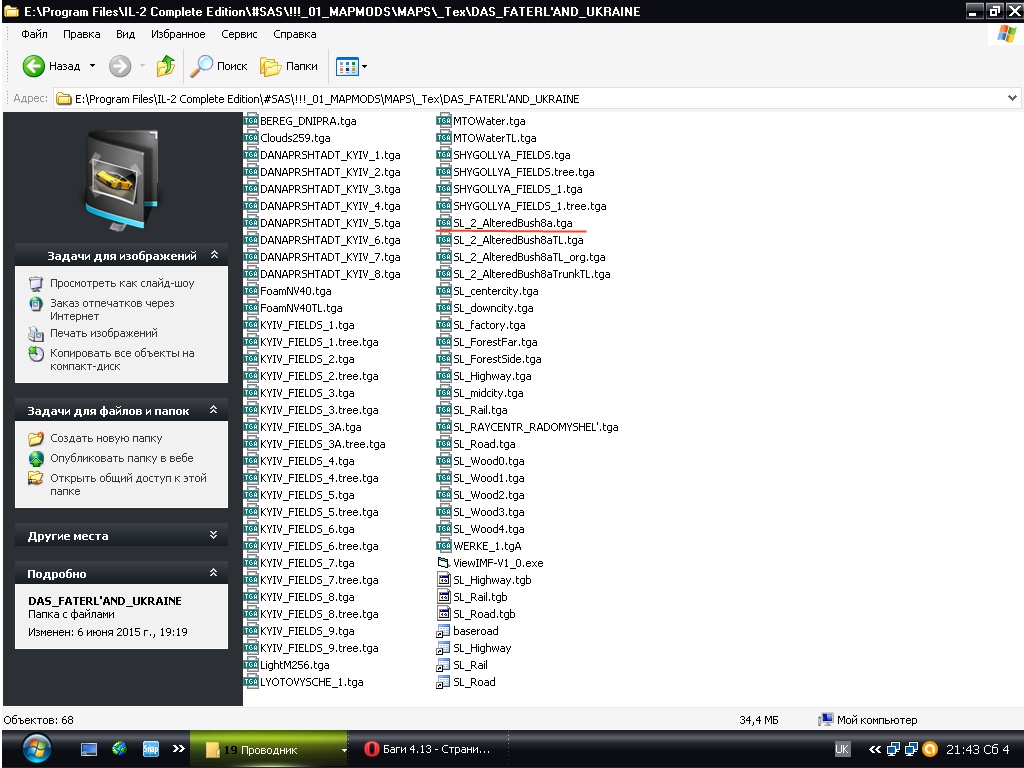This screenshot has width=1024, height=768.
Task: Open the Сервис menu
Action: tap(239, 34)
